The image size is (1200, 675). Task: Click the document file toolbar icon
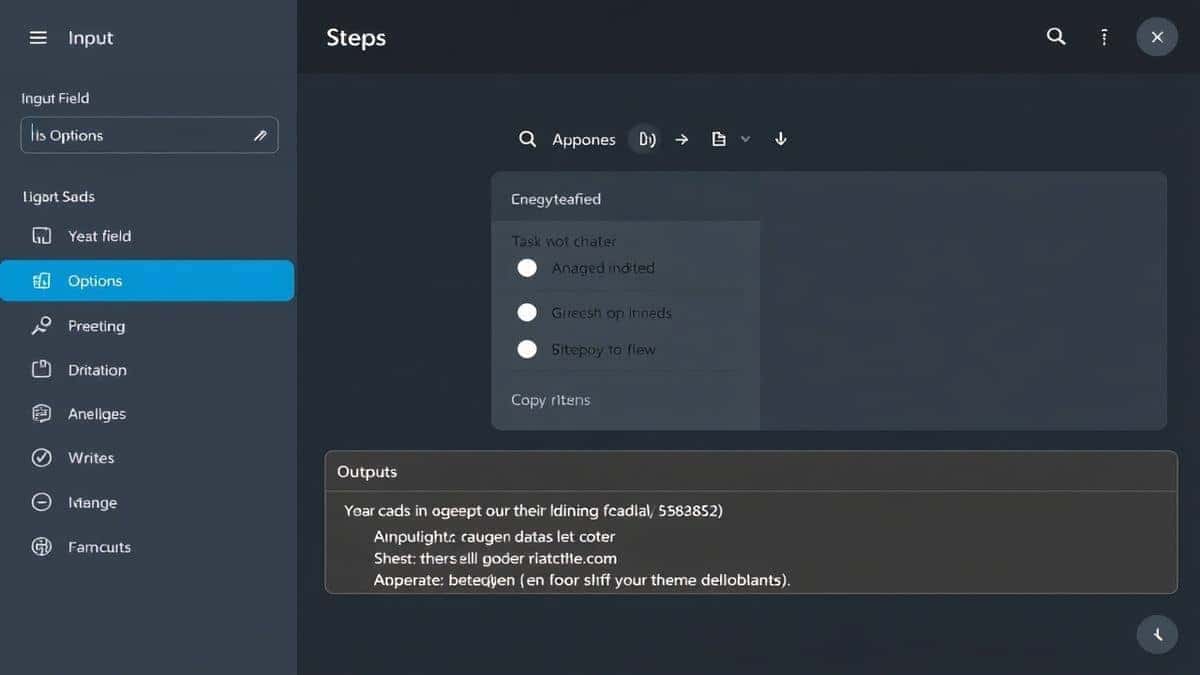tap(718, 140)
